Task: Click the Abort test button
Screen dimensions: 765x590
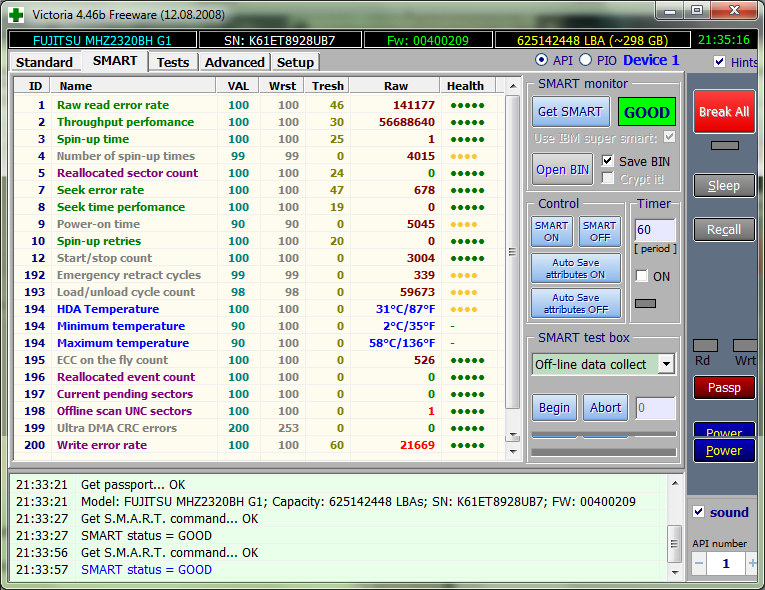Action: pos(605,407)
